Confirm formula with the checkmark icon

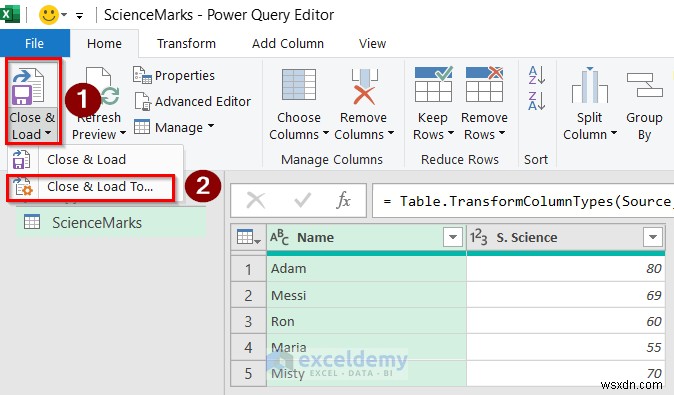[302, 200]
